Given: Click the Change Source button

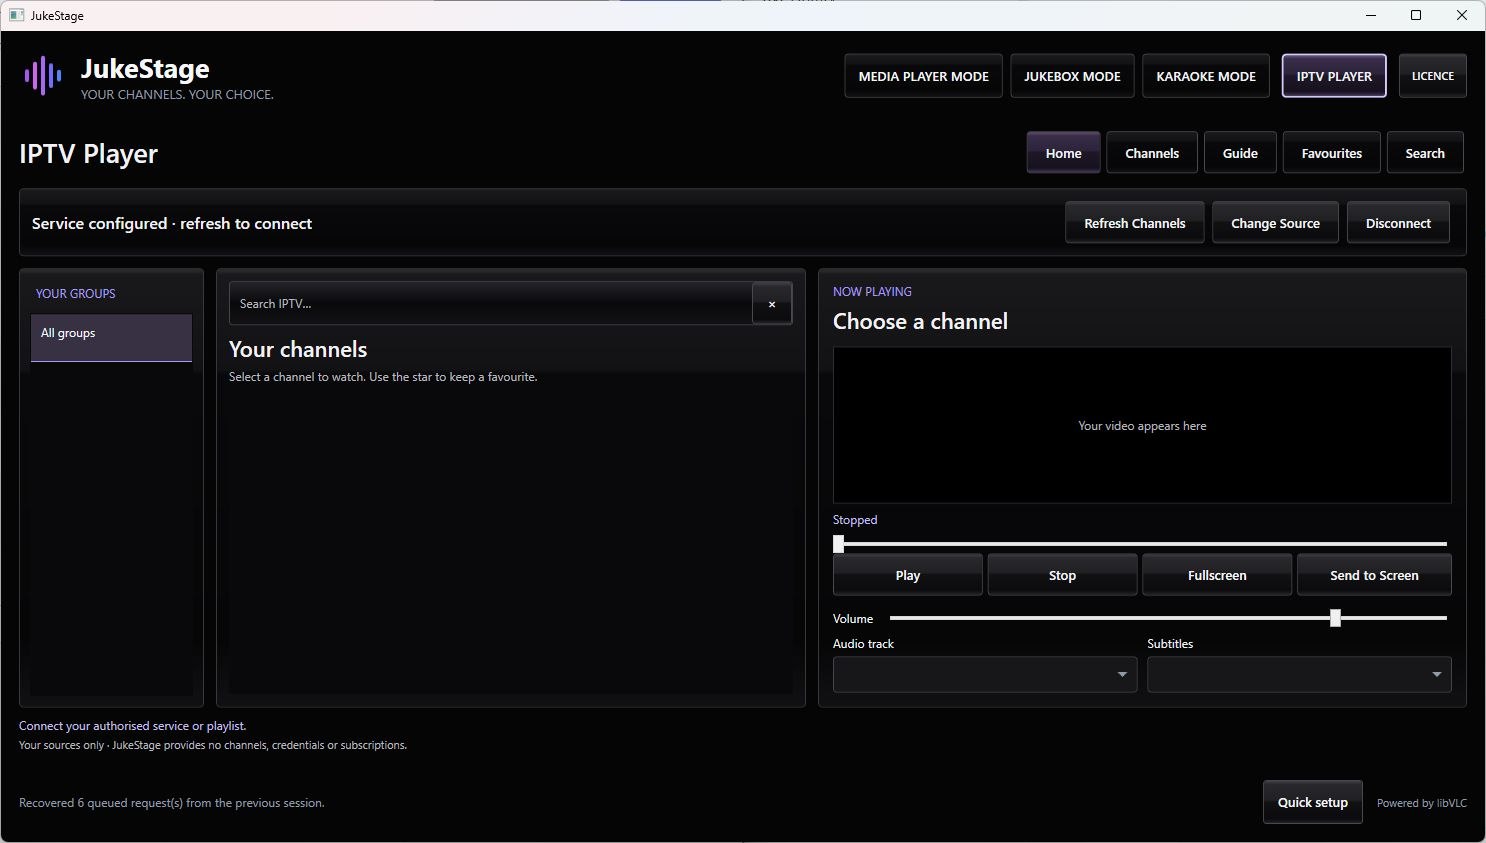Looking at the screenshot, I should [1275, 223].
